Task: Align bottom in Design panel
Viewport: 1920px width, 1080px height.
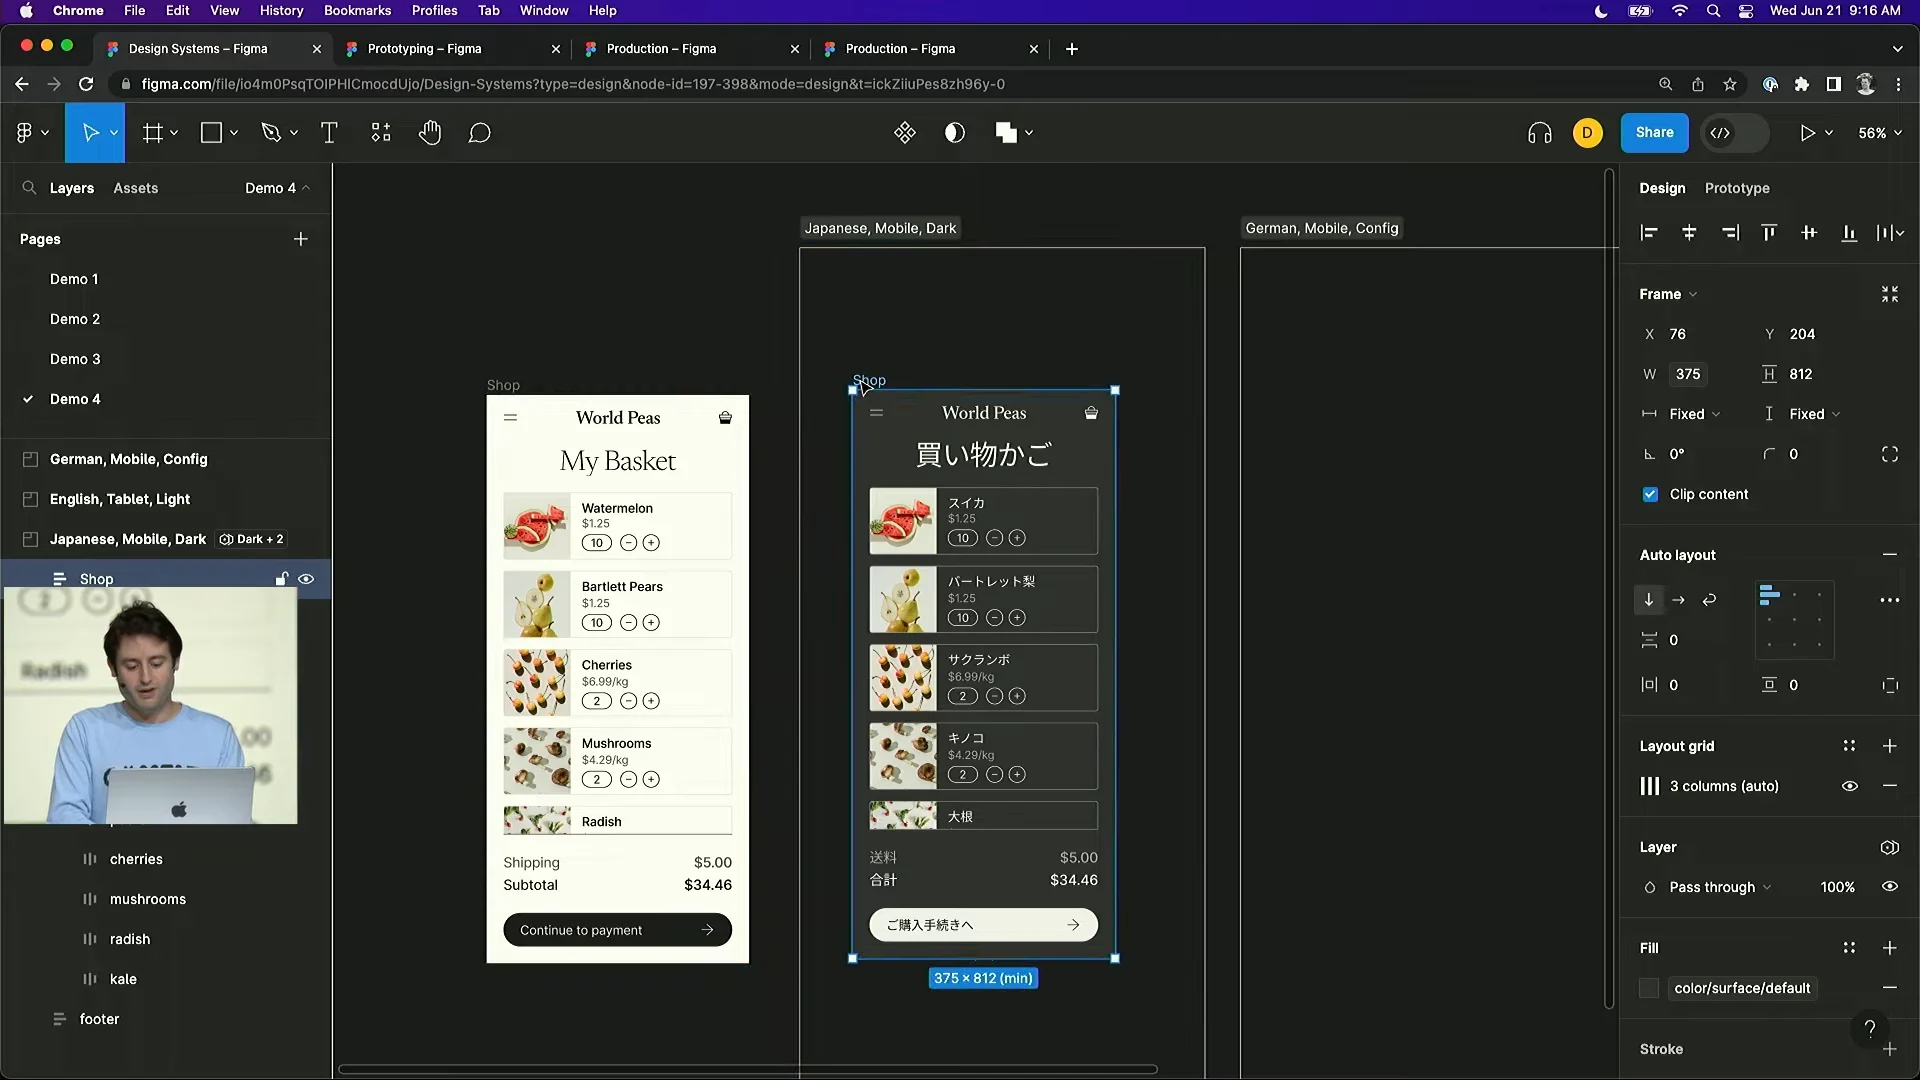Action: [1849, 233]
